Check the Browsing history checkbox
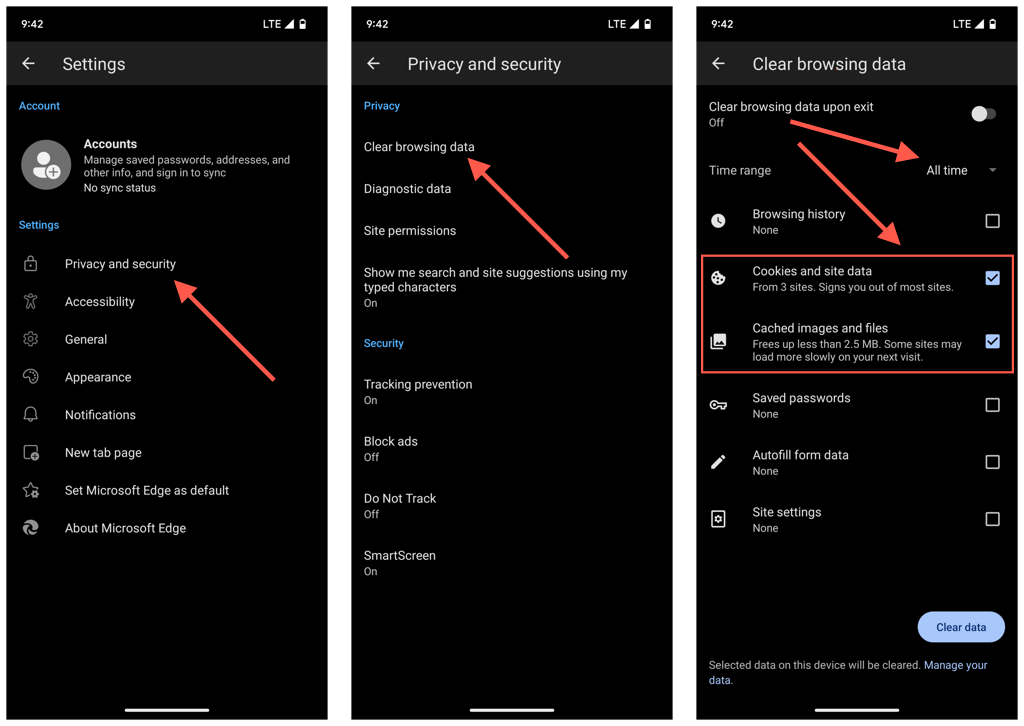This screenshot has height=726, width=1024. pos(992,221)
